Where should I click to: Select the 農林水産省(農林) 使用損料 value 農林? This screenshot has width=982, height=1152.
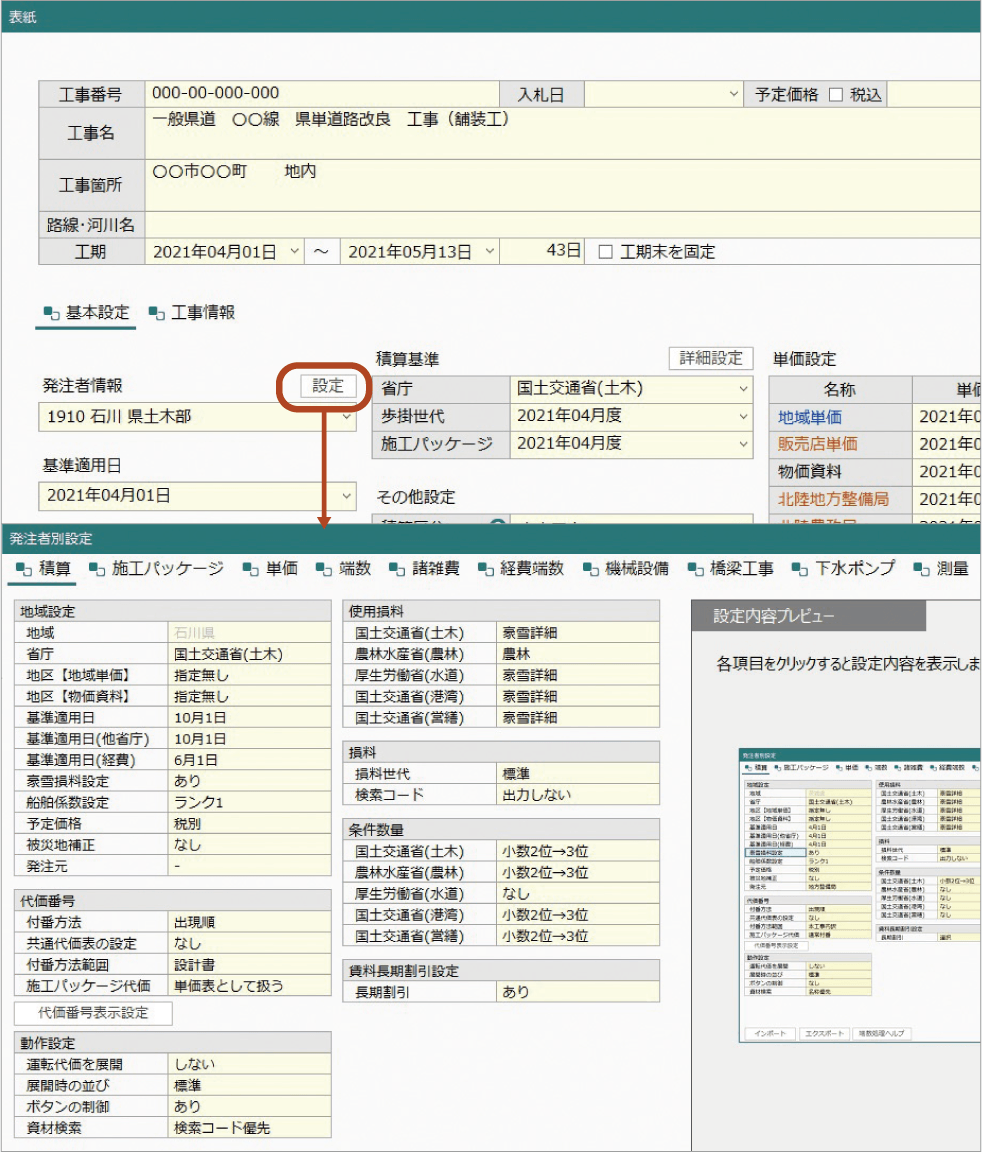point(578,654)
